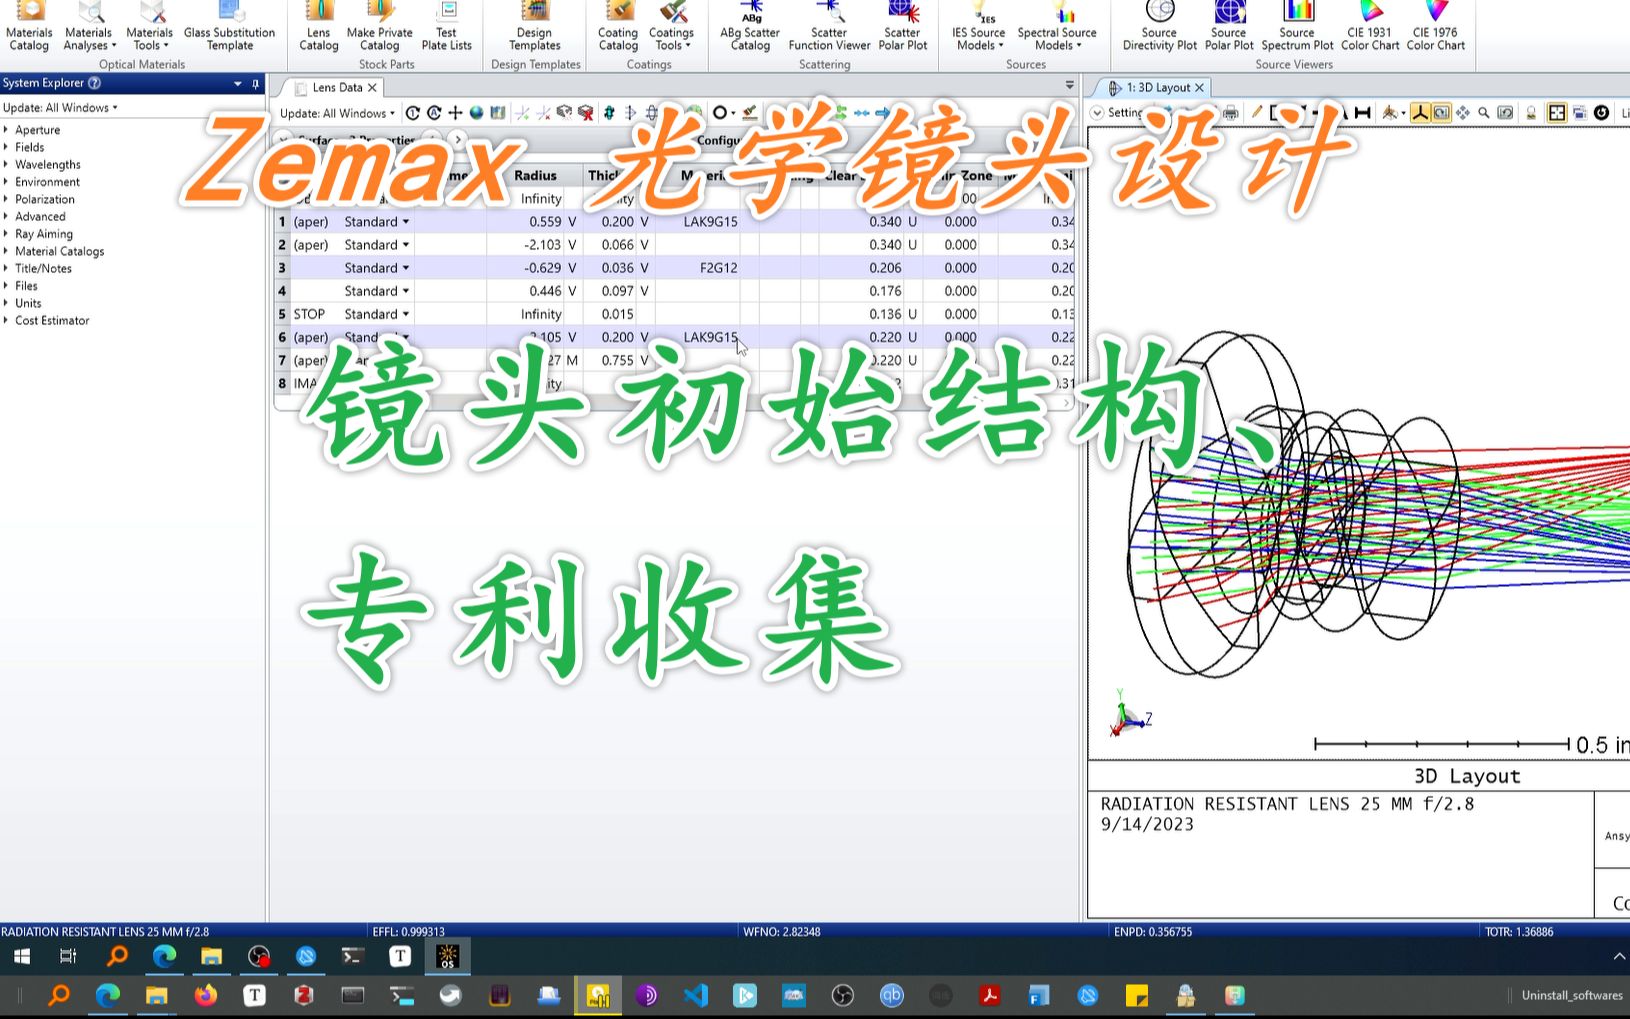This screenshot has width=1630, height=1019.
Task: Open Firefox from the lower taskbar
Action: [206, 995]
